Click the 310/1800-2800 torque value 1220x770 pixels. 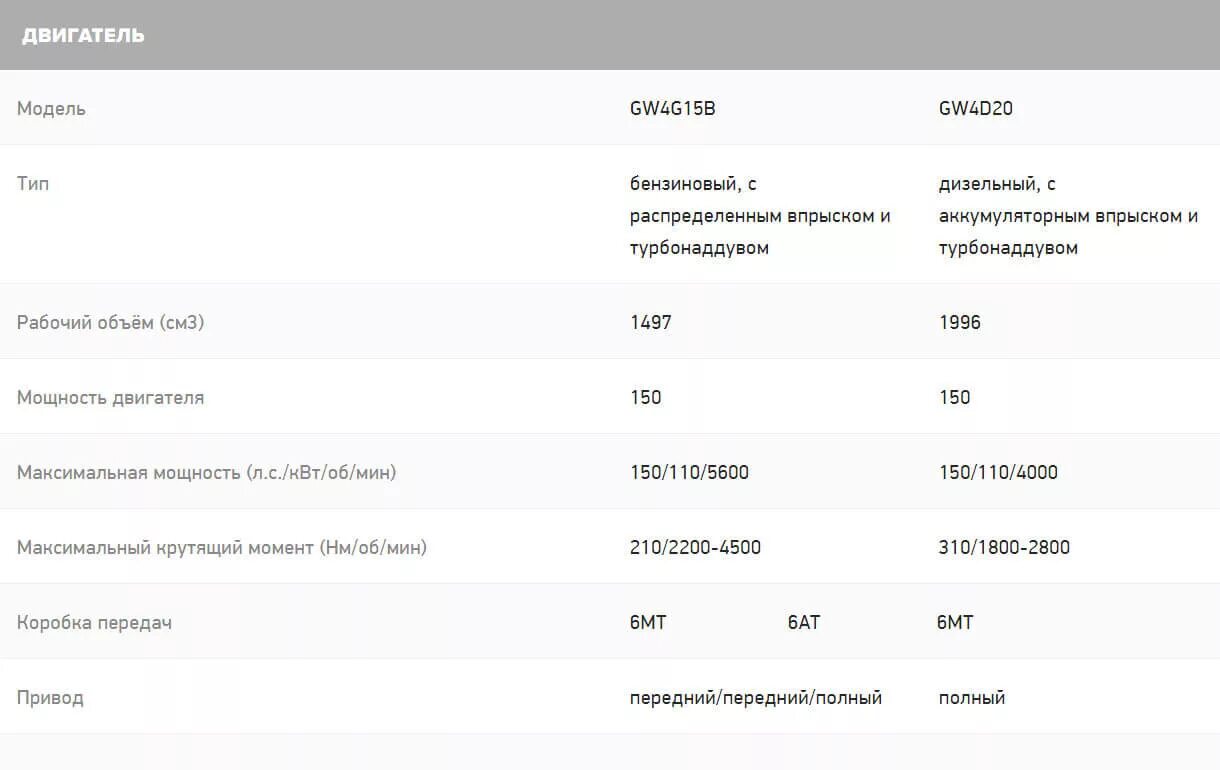(1004, 548)
